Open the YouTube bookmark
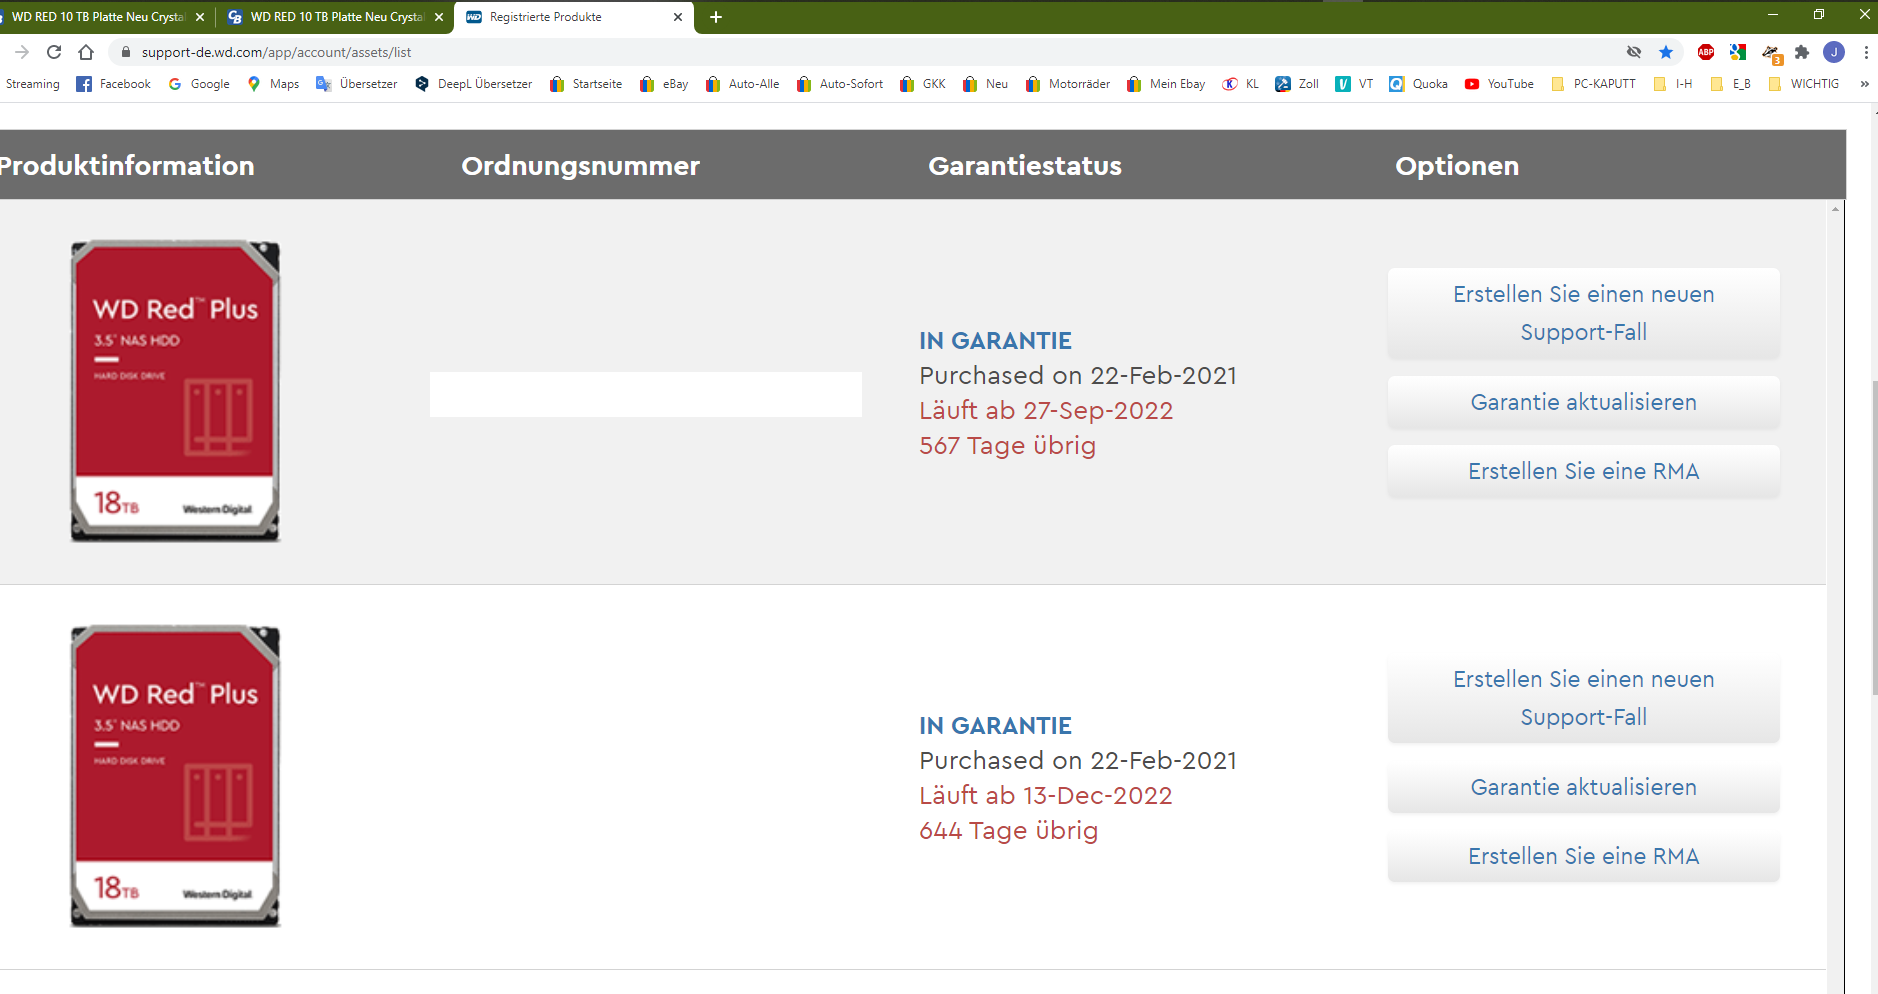The height and width of the screenshot is (994, 1878). (1499, 84)
